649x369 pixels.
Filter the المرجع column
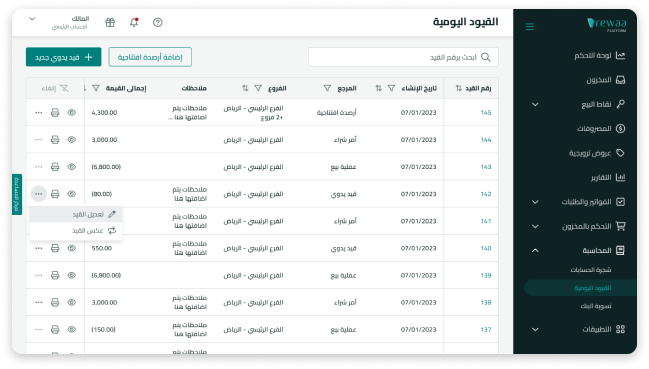click(327, 88)
